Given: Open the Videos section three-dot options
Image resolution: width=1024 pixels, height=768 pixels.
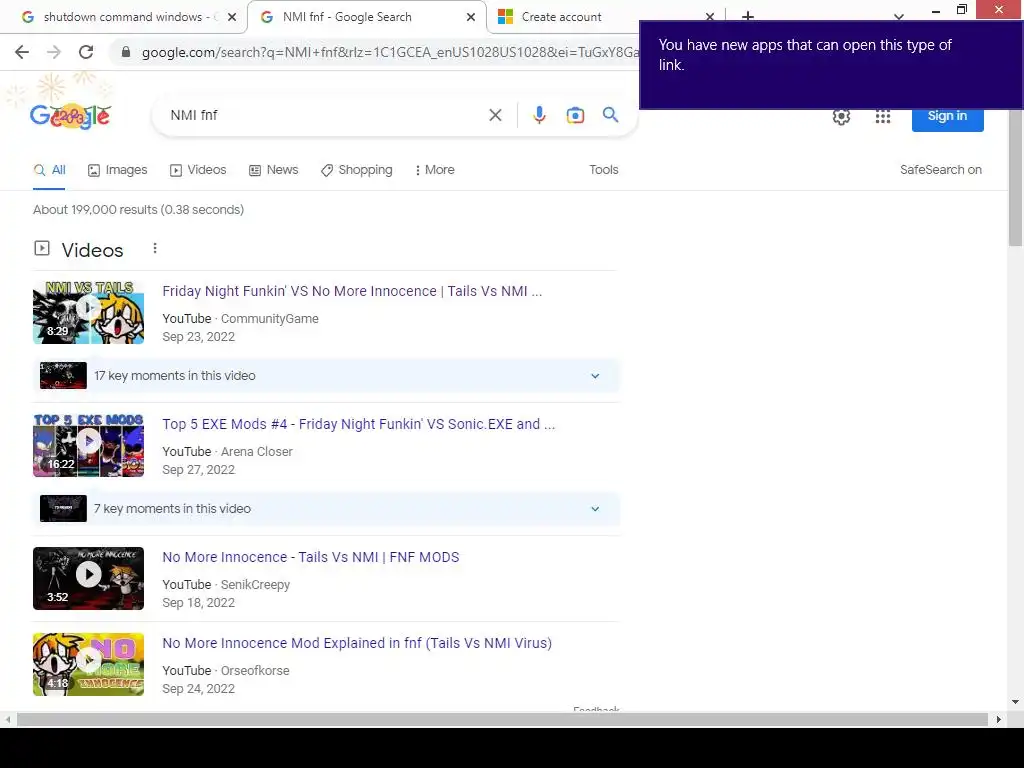Looking at the screenshot, I should point(155,248).
